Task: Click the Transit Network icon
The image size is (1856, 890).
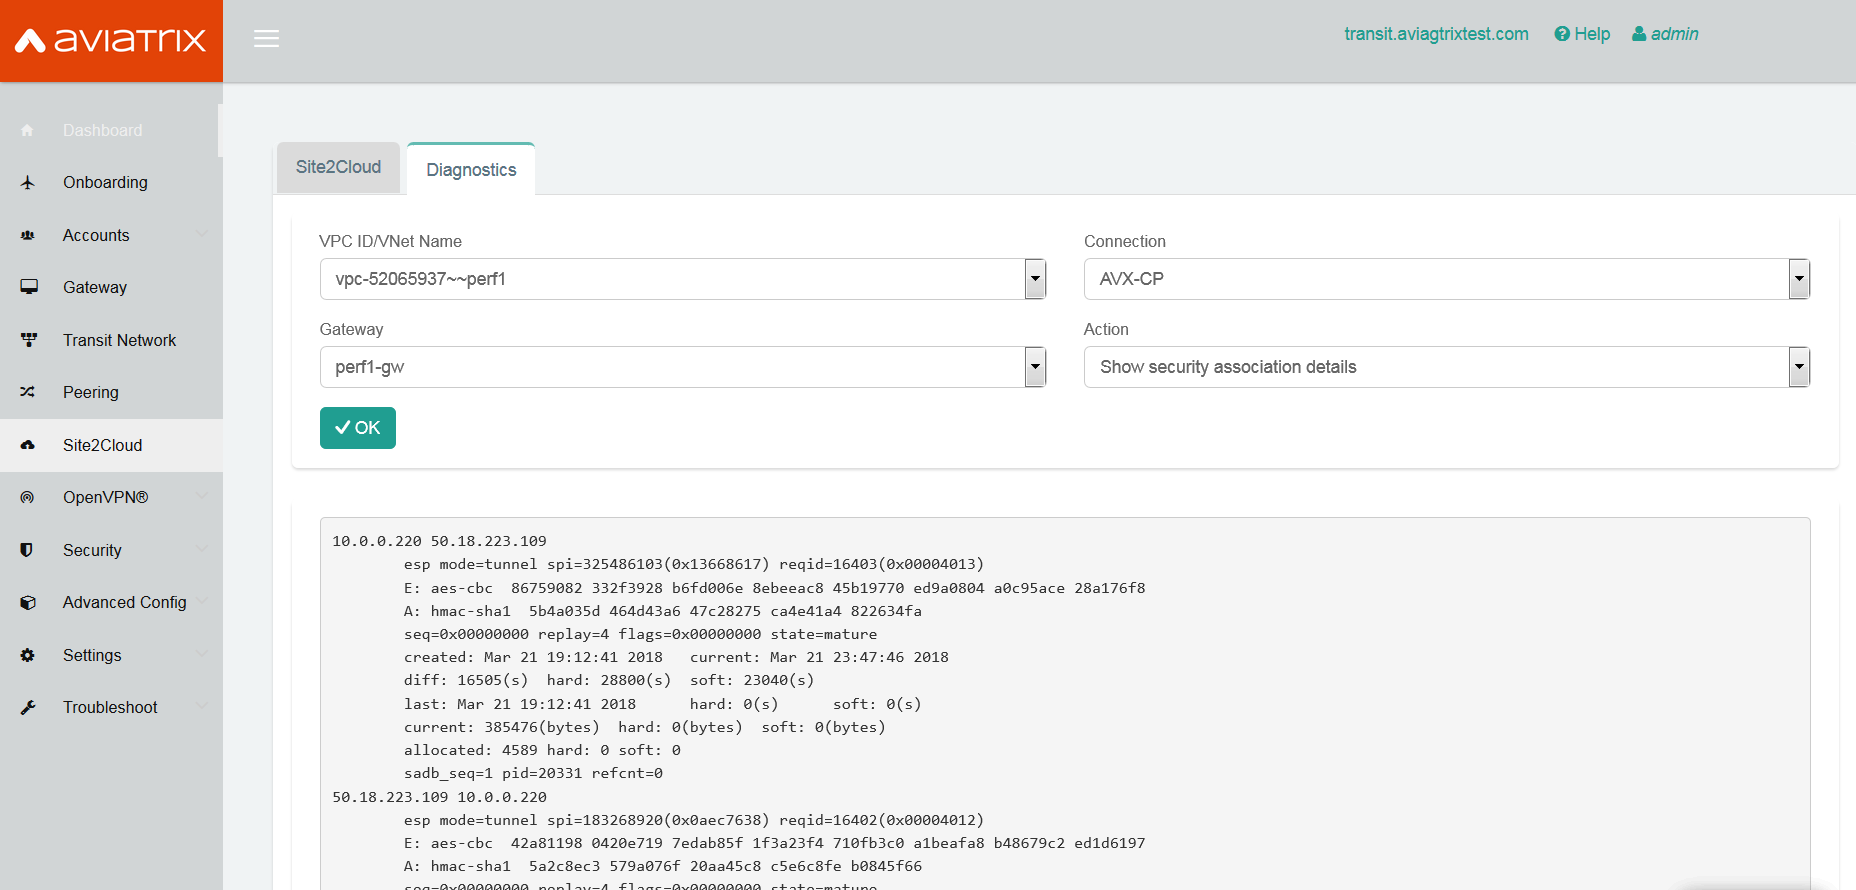Action: point(29,340)
